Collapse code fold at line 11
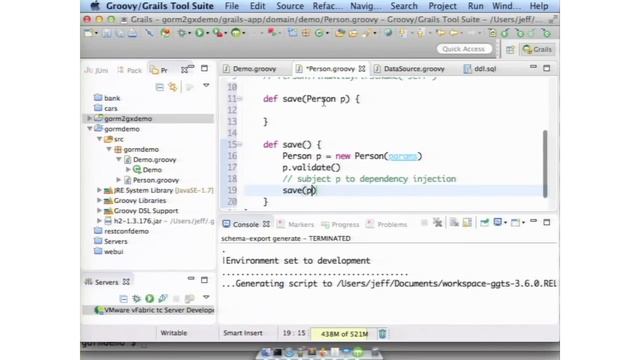This screenshot has height=360, width=640. tap(240, 99)
